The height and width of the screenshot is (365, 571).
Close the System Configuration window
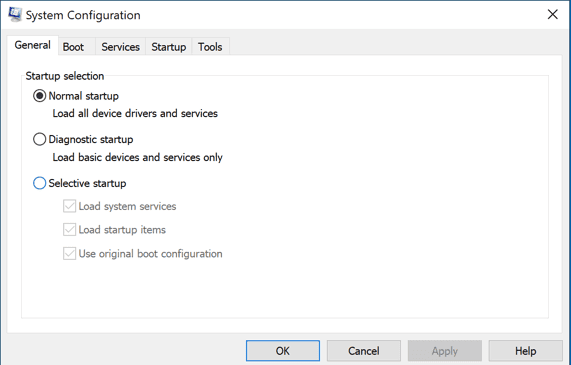click(552, 15)
